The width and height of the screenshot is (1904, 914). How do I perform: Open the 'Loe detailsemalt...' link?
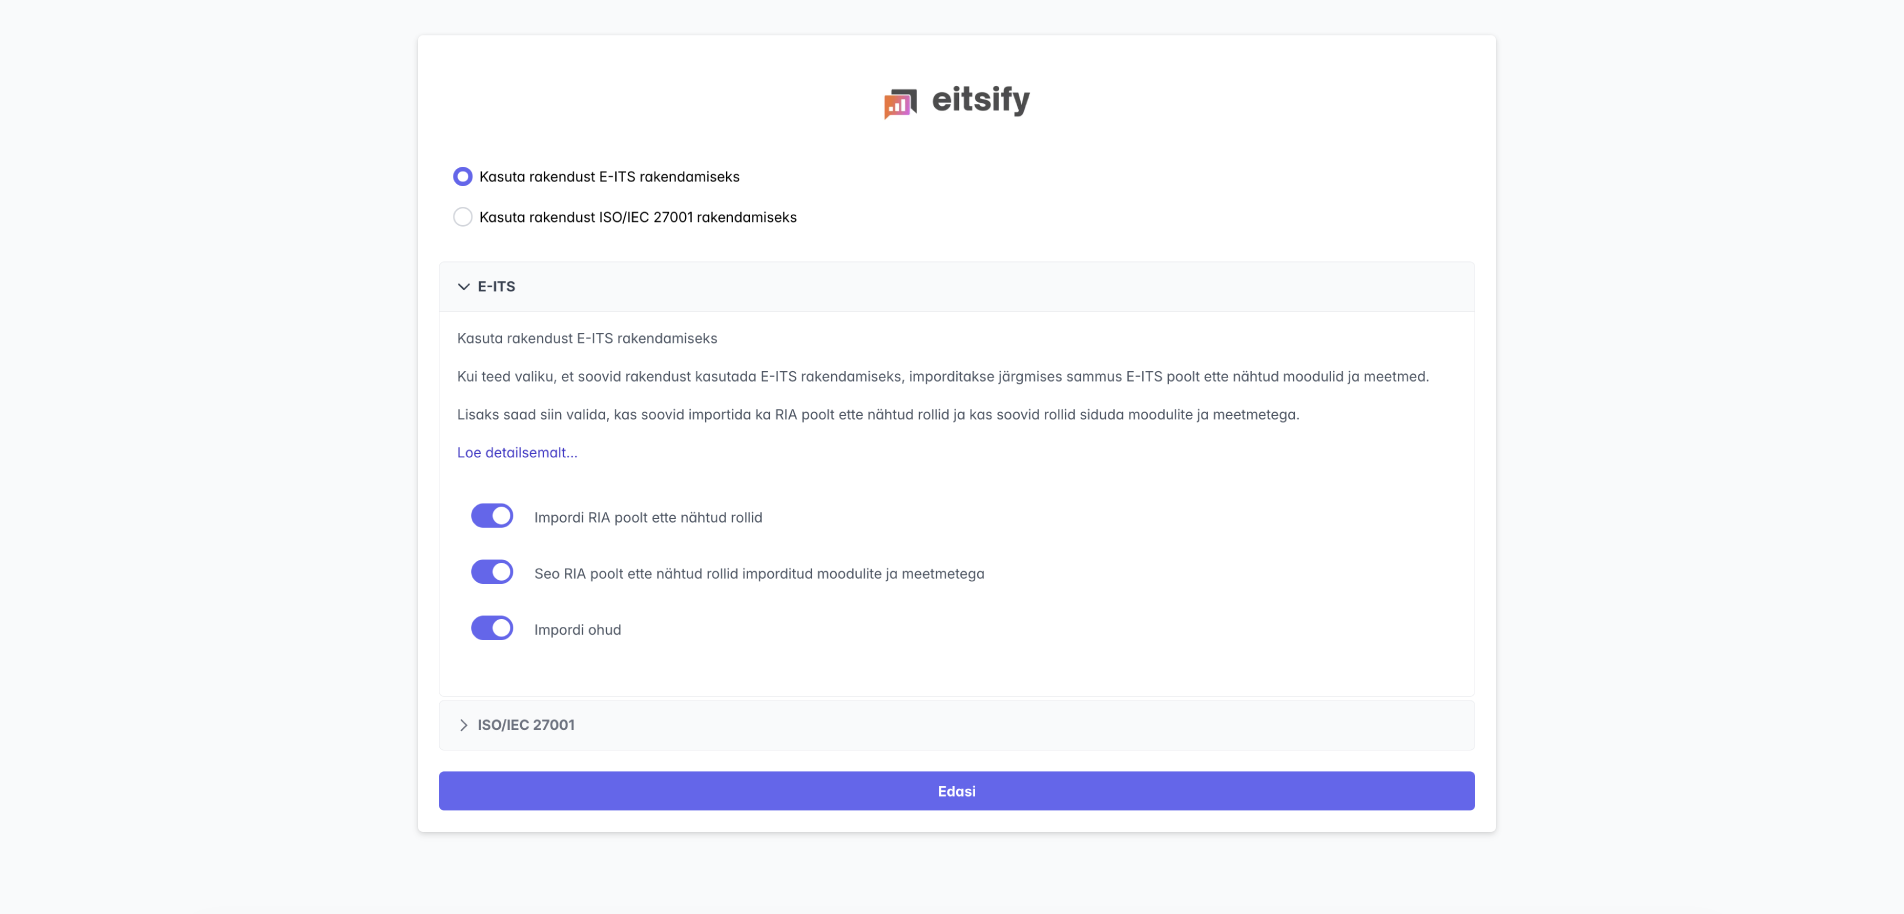click(x=517, y=453)
